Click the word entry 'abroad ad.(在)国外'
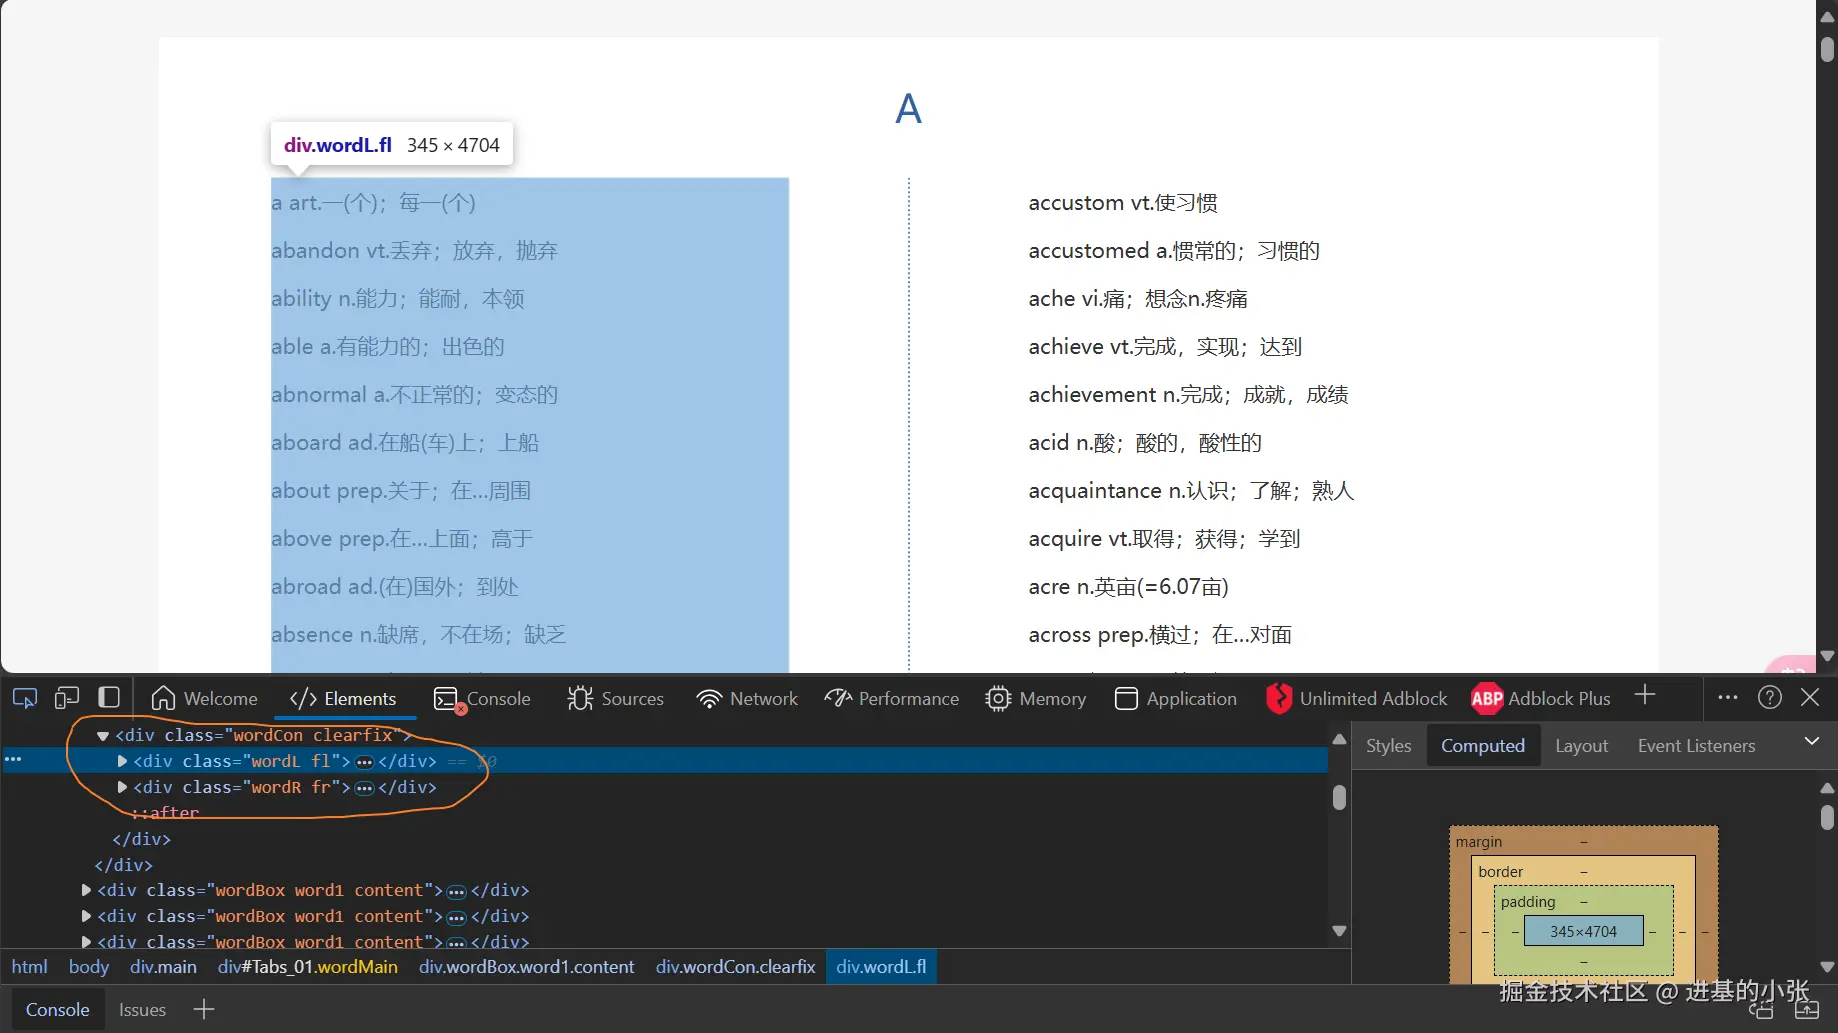The height and width of the screenshot is (1033, 1838). pyautogui.click(x=395, y=587)
